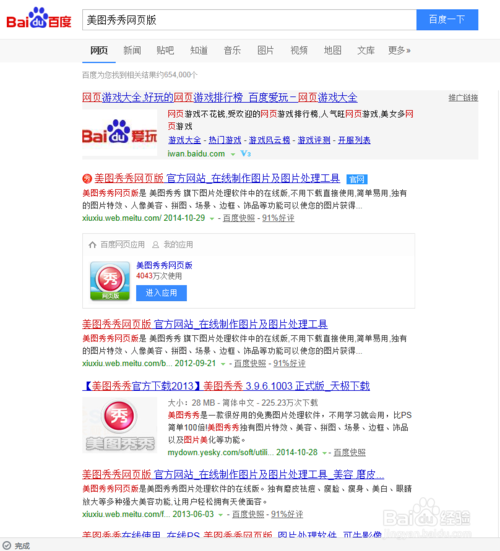Viewport: 500px width, 551px height.
Task: Switch to the 音乐 tab
Action: point(232,50)
